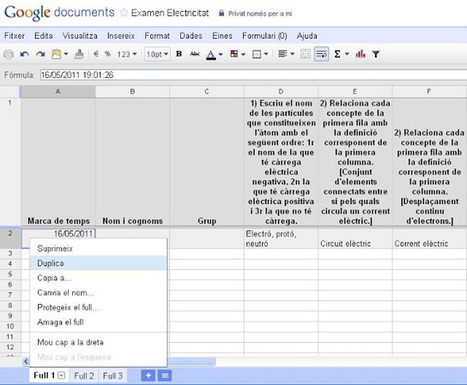Open the Dades menu
The width and height of the screenshot is (467, 385).
pyautogui.click(x=191, y=36)
